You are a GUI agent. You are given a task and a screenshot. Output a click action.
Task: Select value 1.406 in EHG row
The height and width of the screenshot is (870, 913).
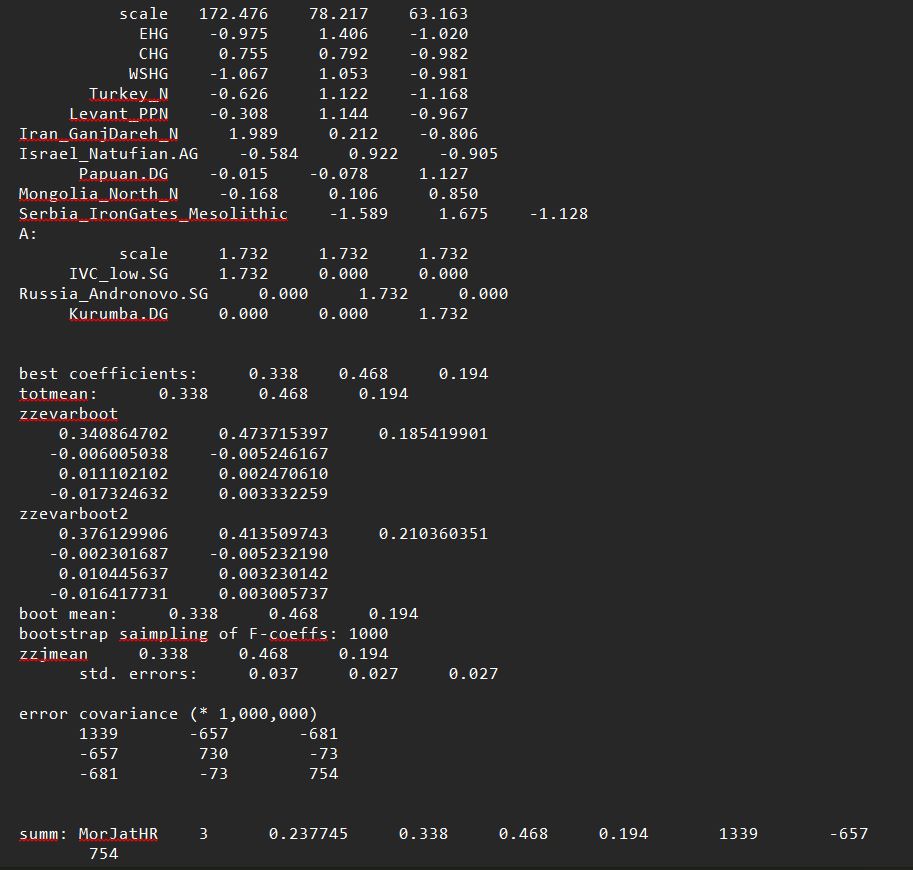click(344, 34)
